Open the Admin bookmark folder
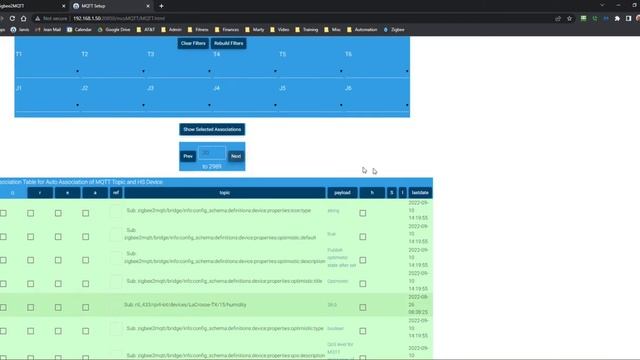This screenshot has width=640, height=360. (x=171, y=29)
